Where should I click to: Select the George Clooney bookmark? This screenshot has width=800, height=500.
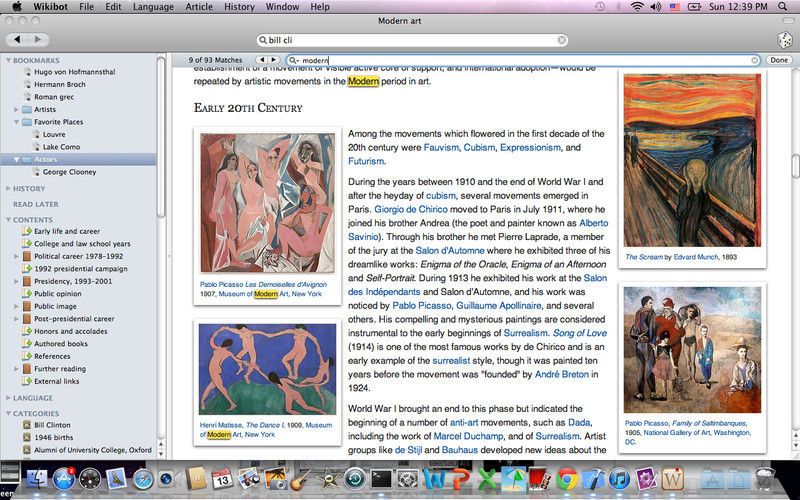coord(69,172)
